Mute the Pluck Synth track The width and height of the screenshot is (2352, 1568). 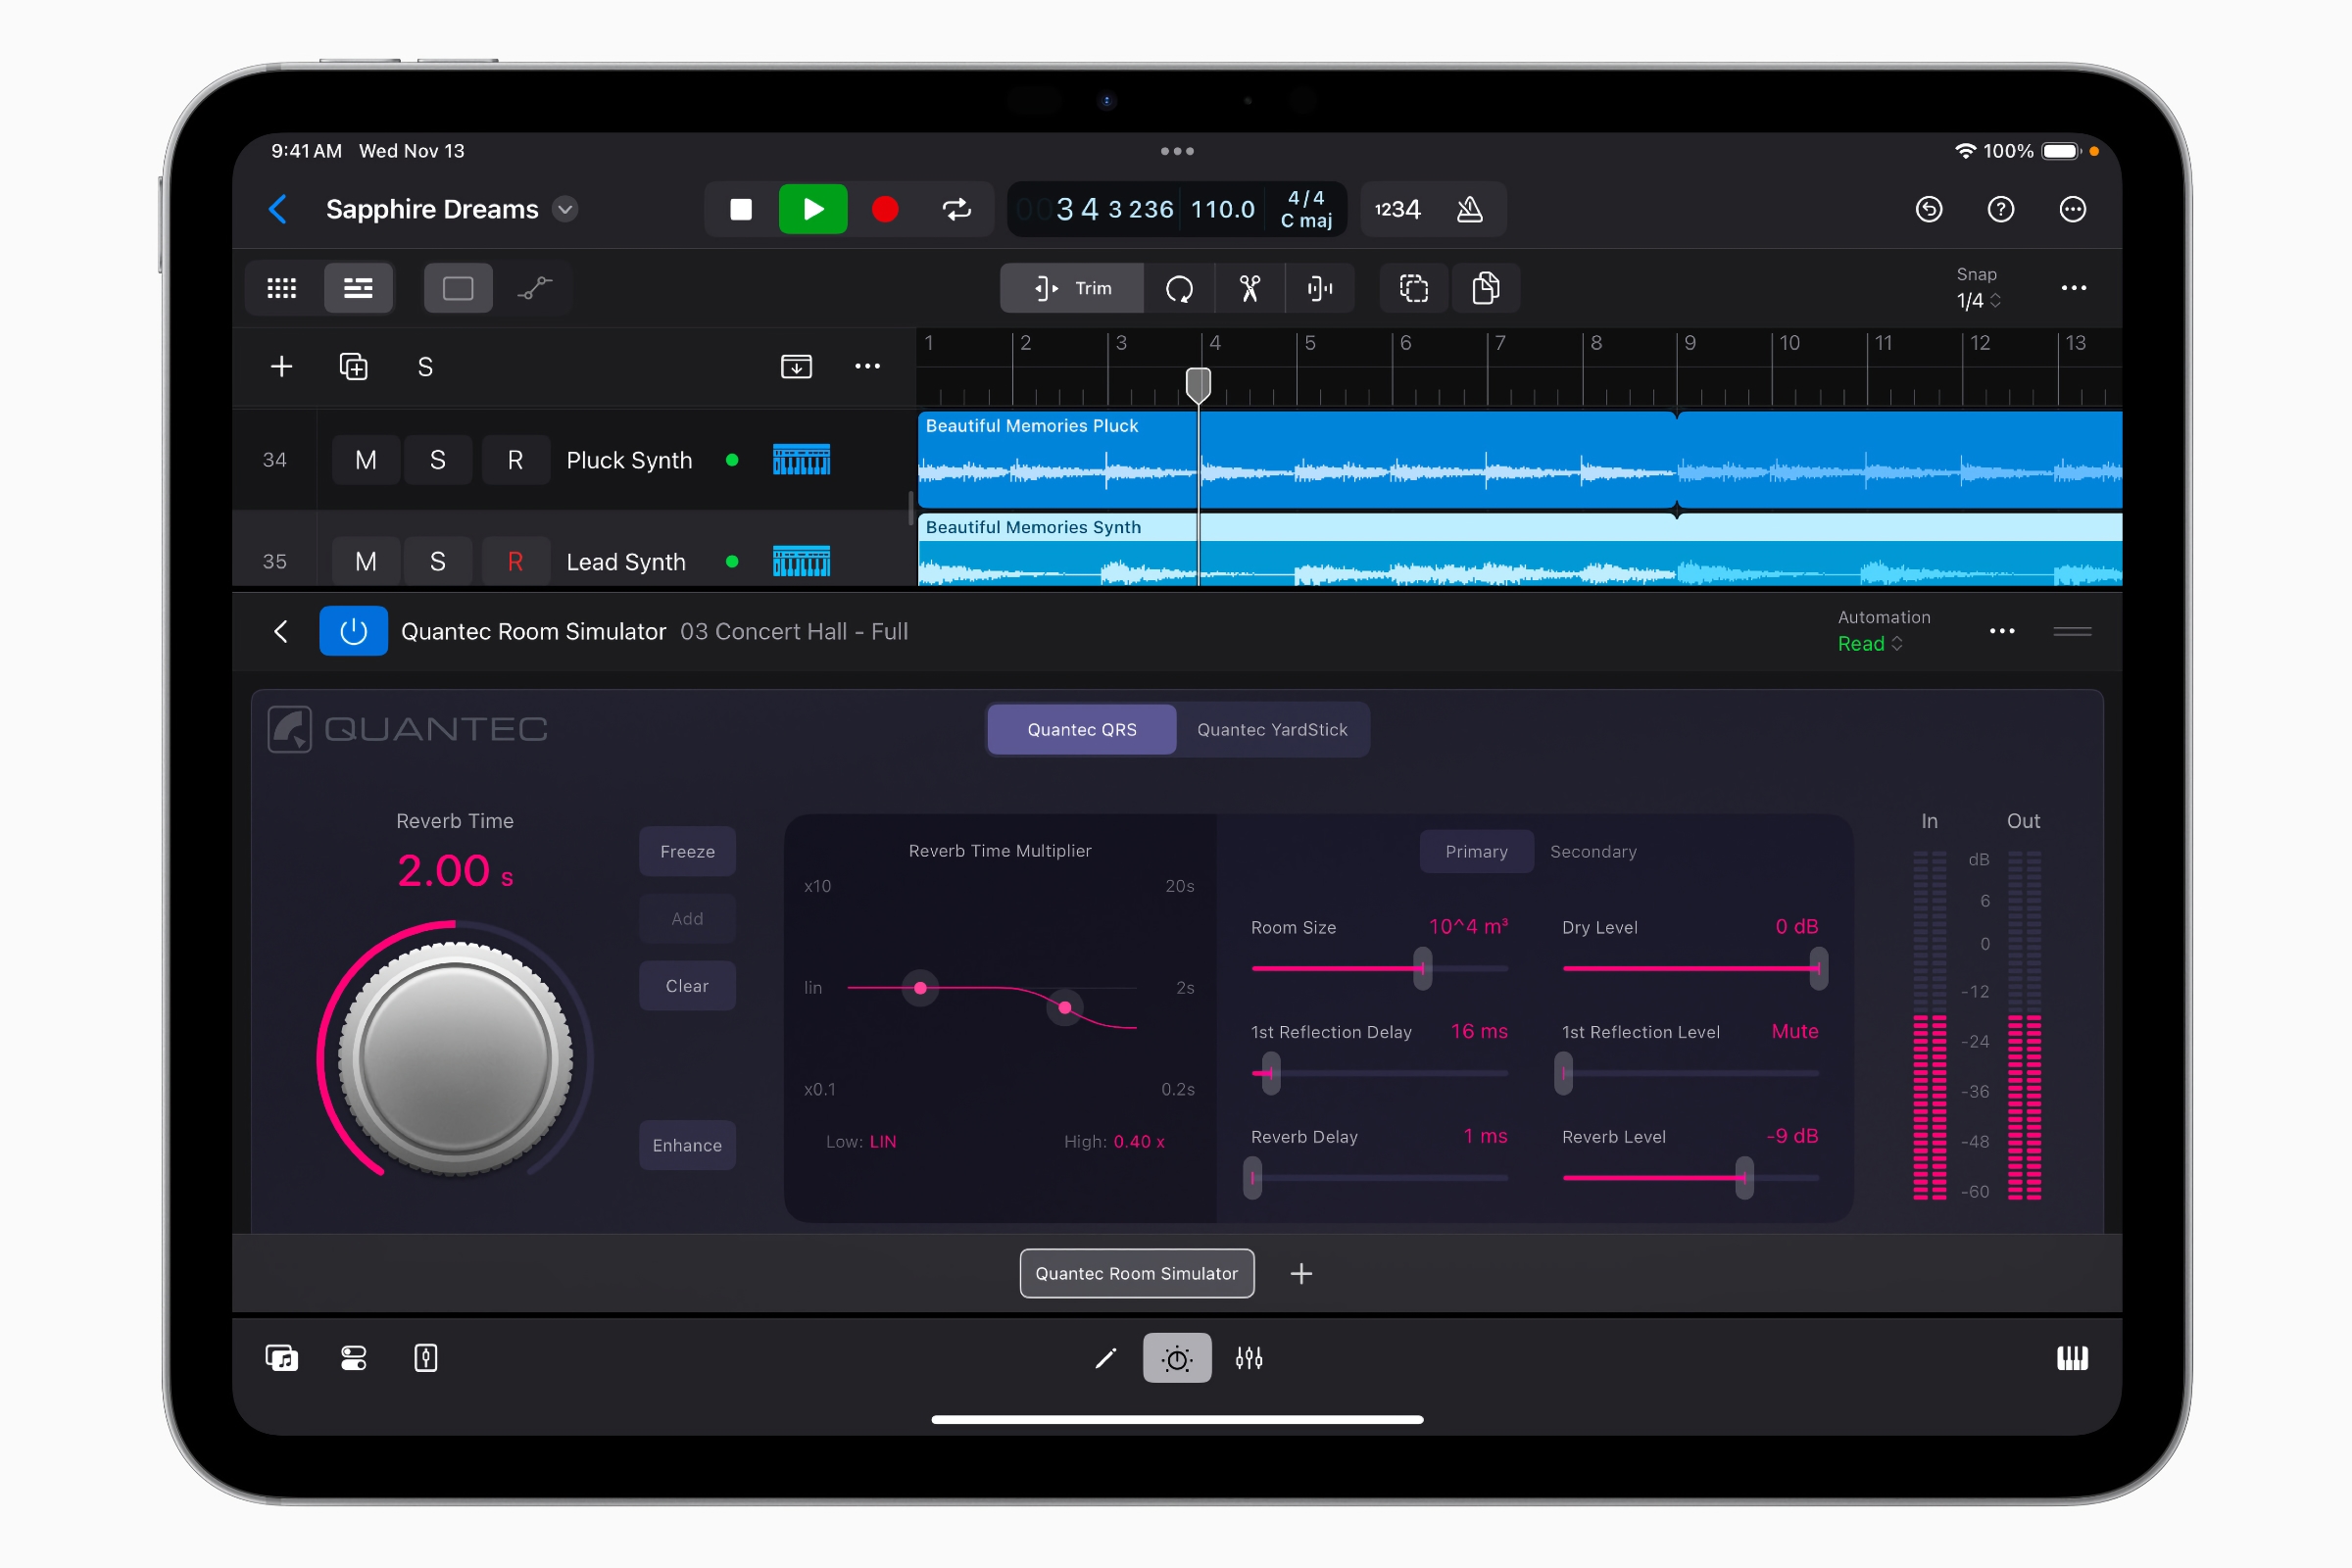(x=365, y=460)
